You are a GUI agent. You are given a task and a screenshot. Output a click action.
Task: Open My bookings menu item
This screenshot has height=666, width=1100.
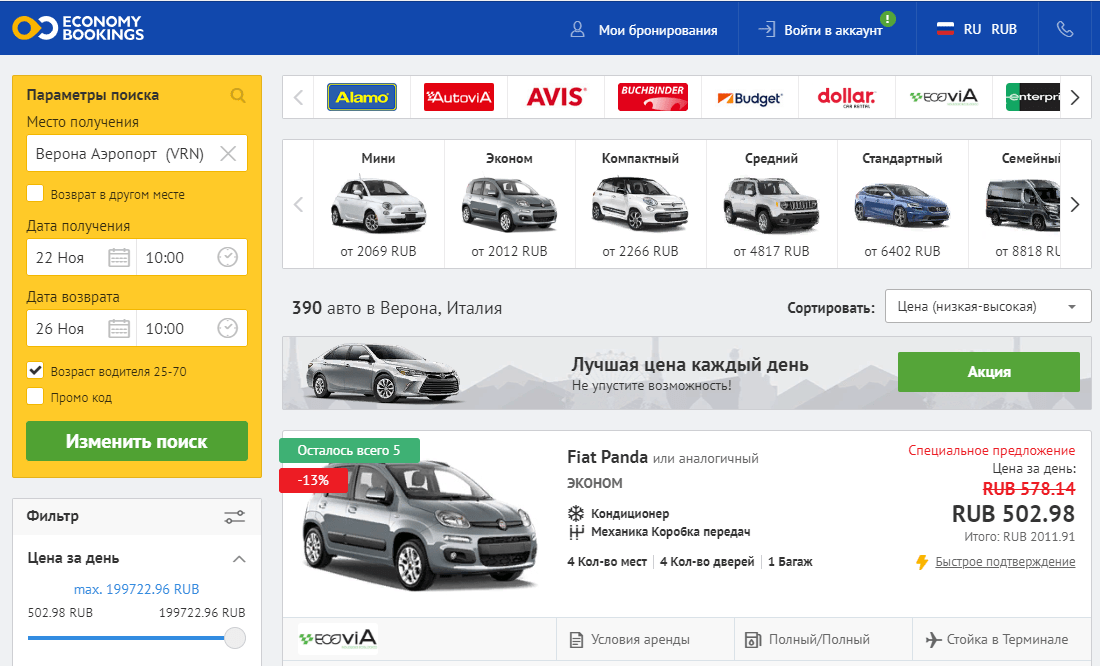[x=644, y=30]
